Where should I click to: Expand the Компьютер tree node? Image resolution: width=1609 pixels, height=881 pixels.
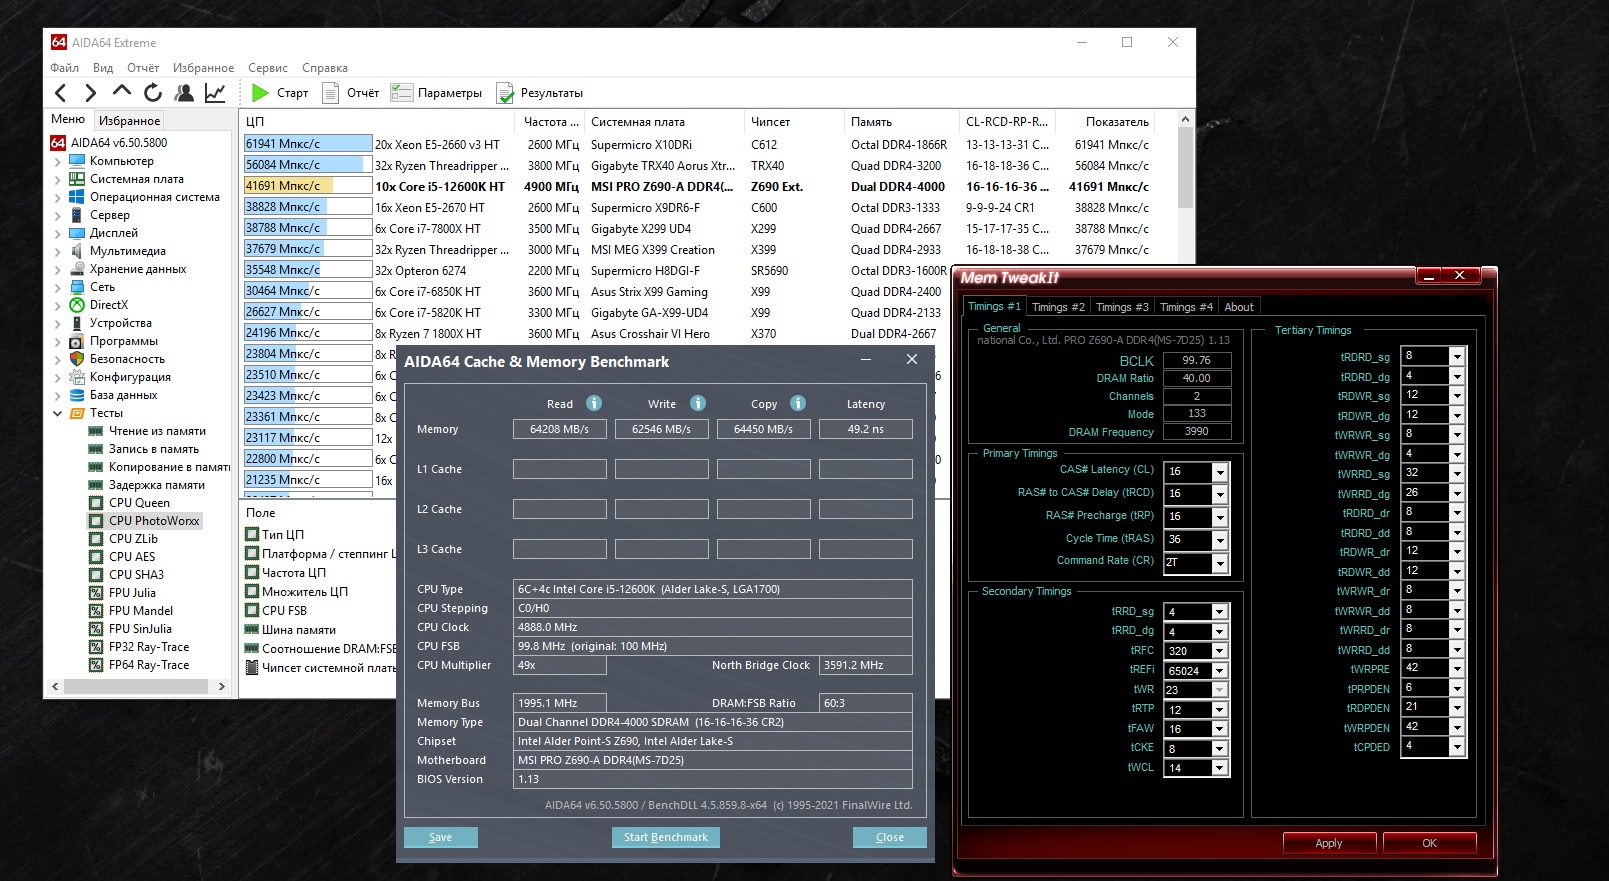(x=57, y=161)
